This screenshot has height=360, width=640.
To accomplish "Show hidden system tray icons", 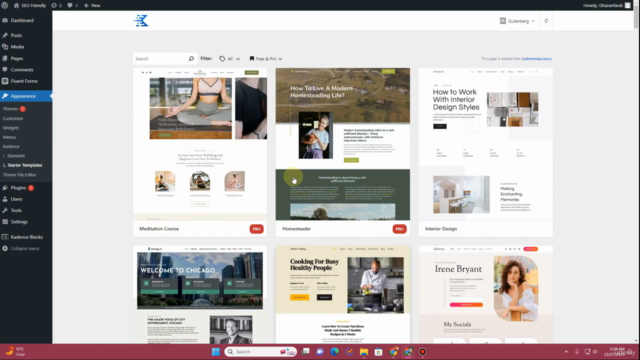I will (x=566, y=352).
